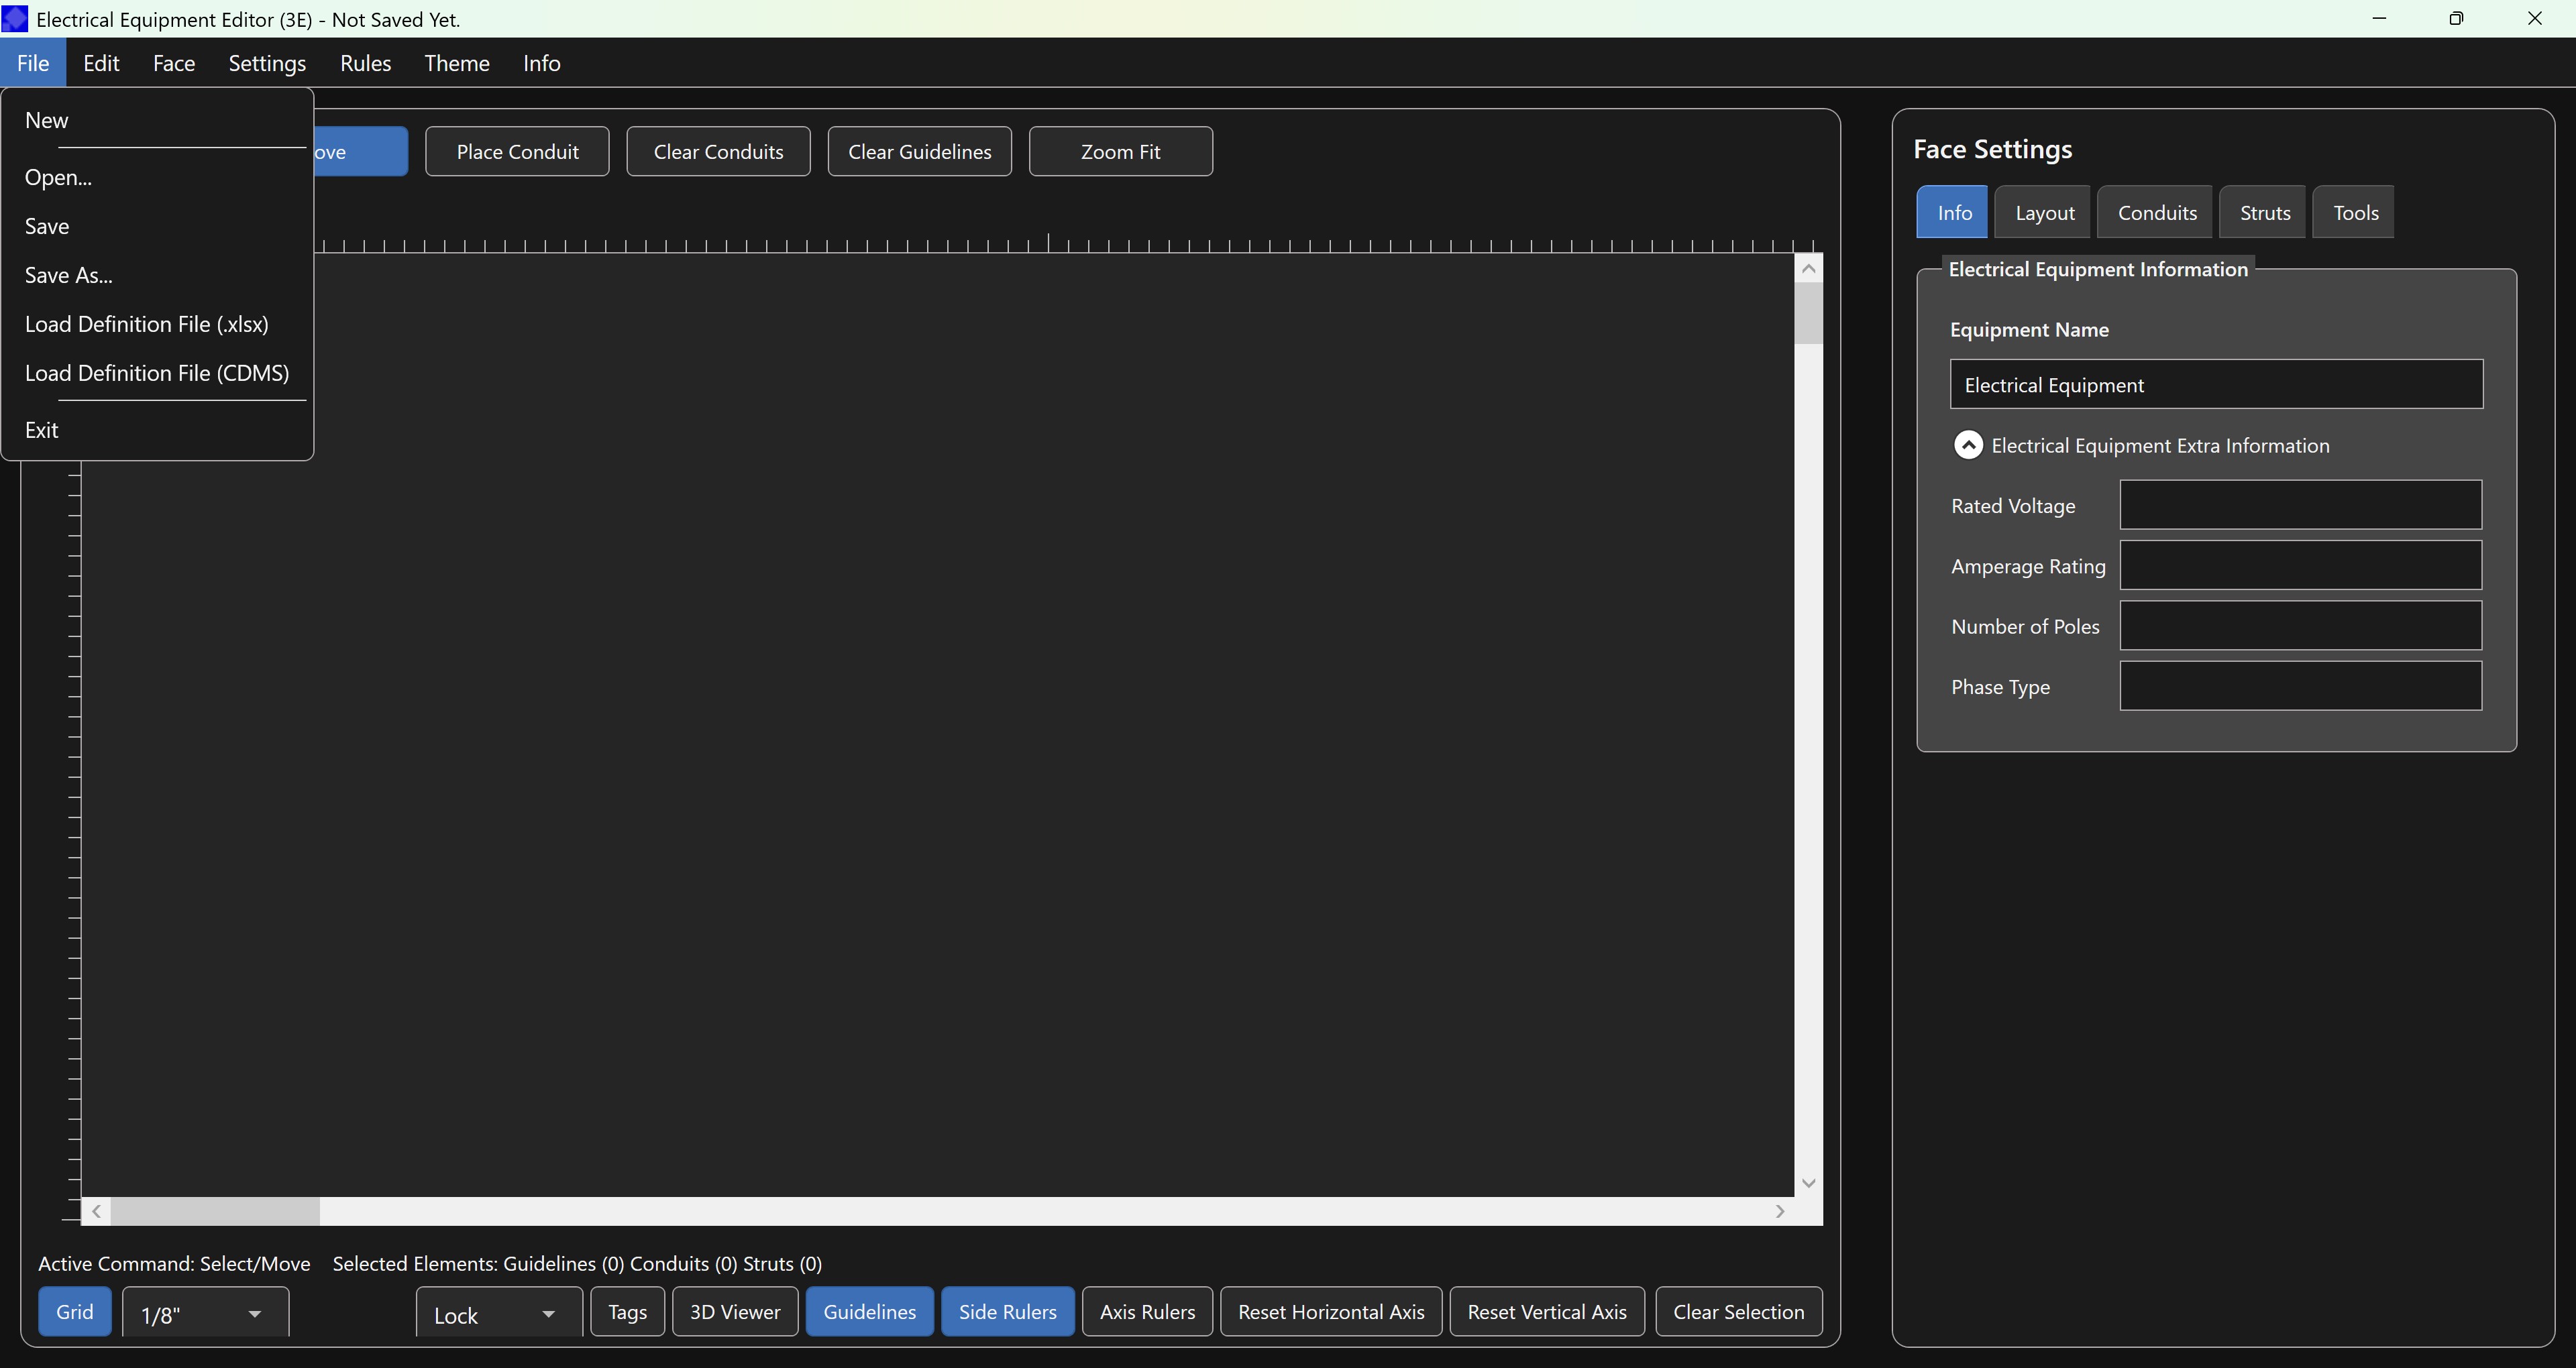Collapse the Electrical Equipment Extra Information section
Viewport: 2576px width, 1368px height.
(x=1969, y=444)
